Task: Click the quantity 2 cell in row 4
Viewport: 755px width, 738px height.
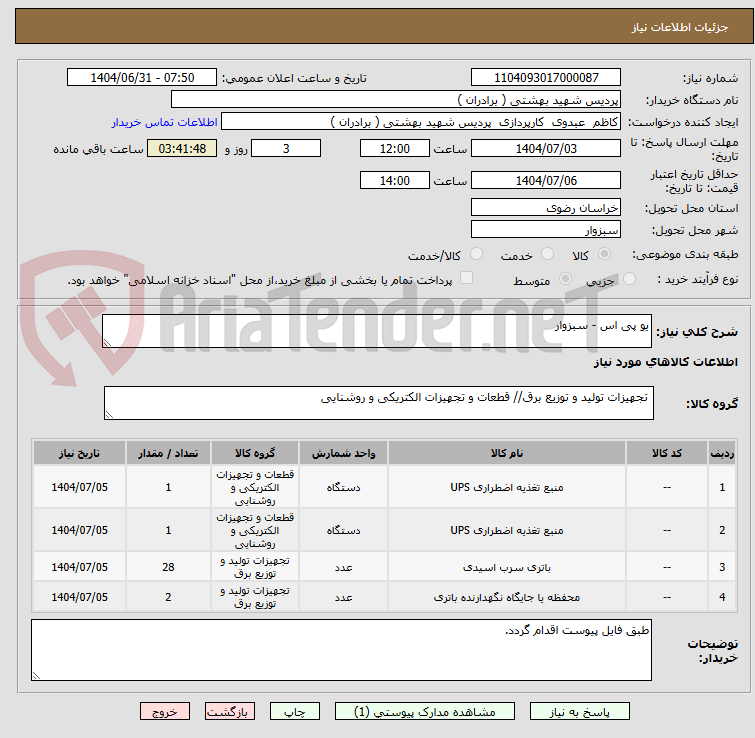Action: point(168,597)
